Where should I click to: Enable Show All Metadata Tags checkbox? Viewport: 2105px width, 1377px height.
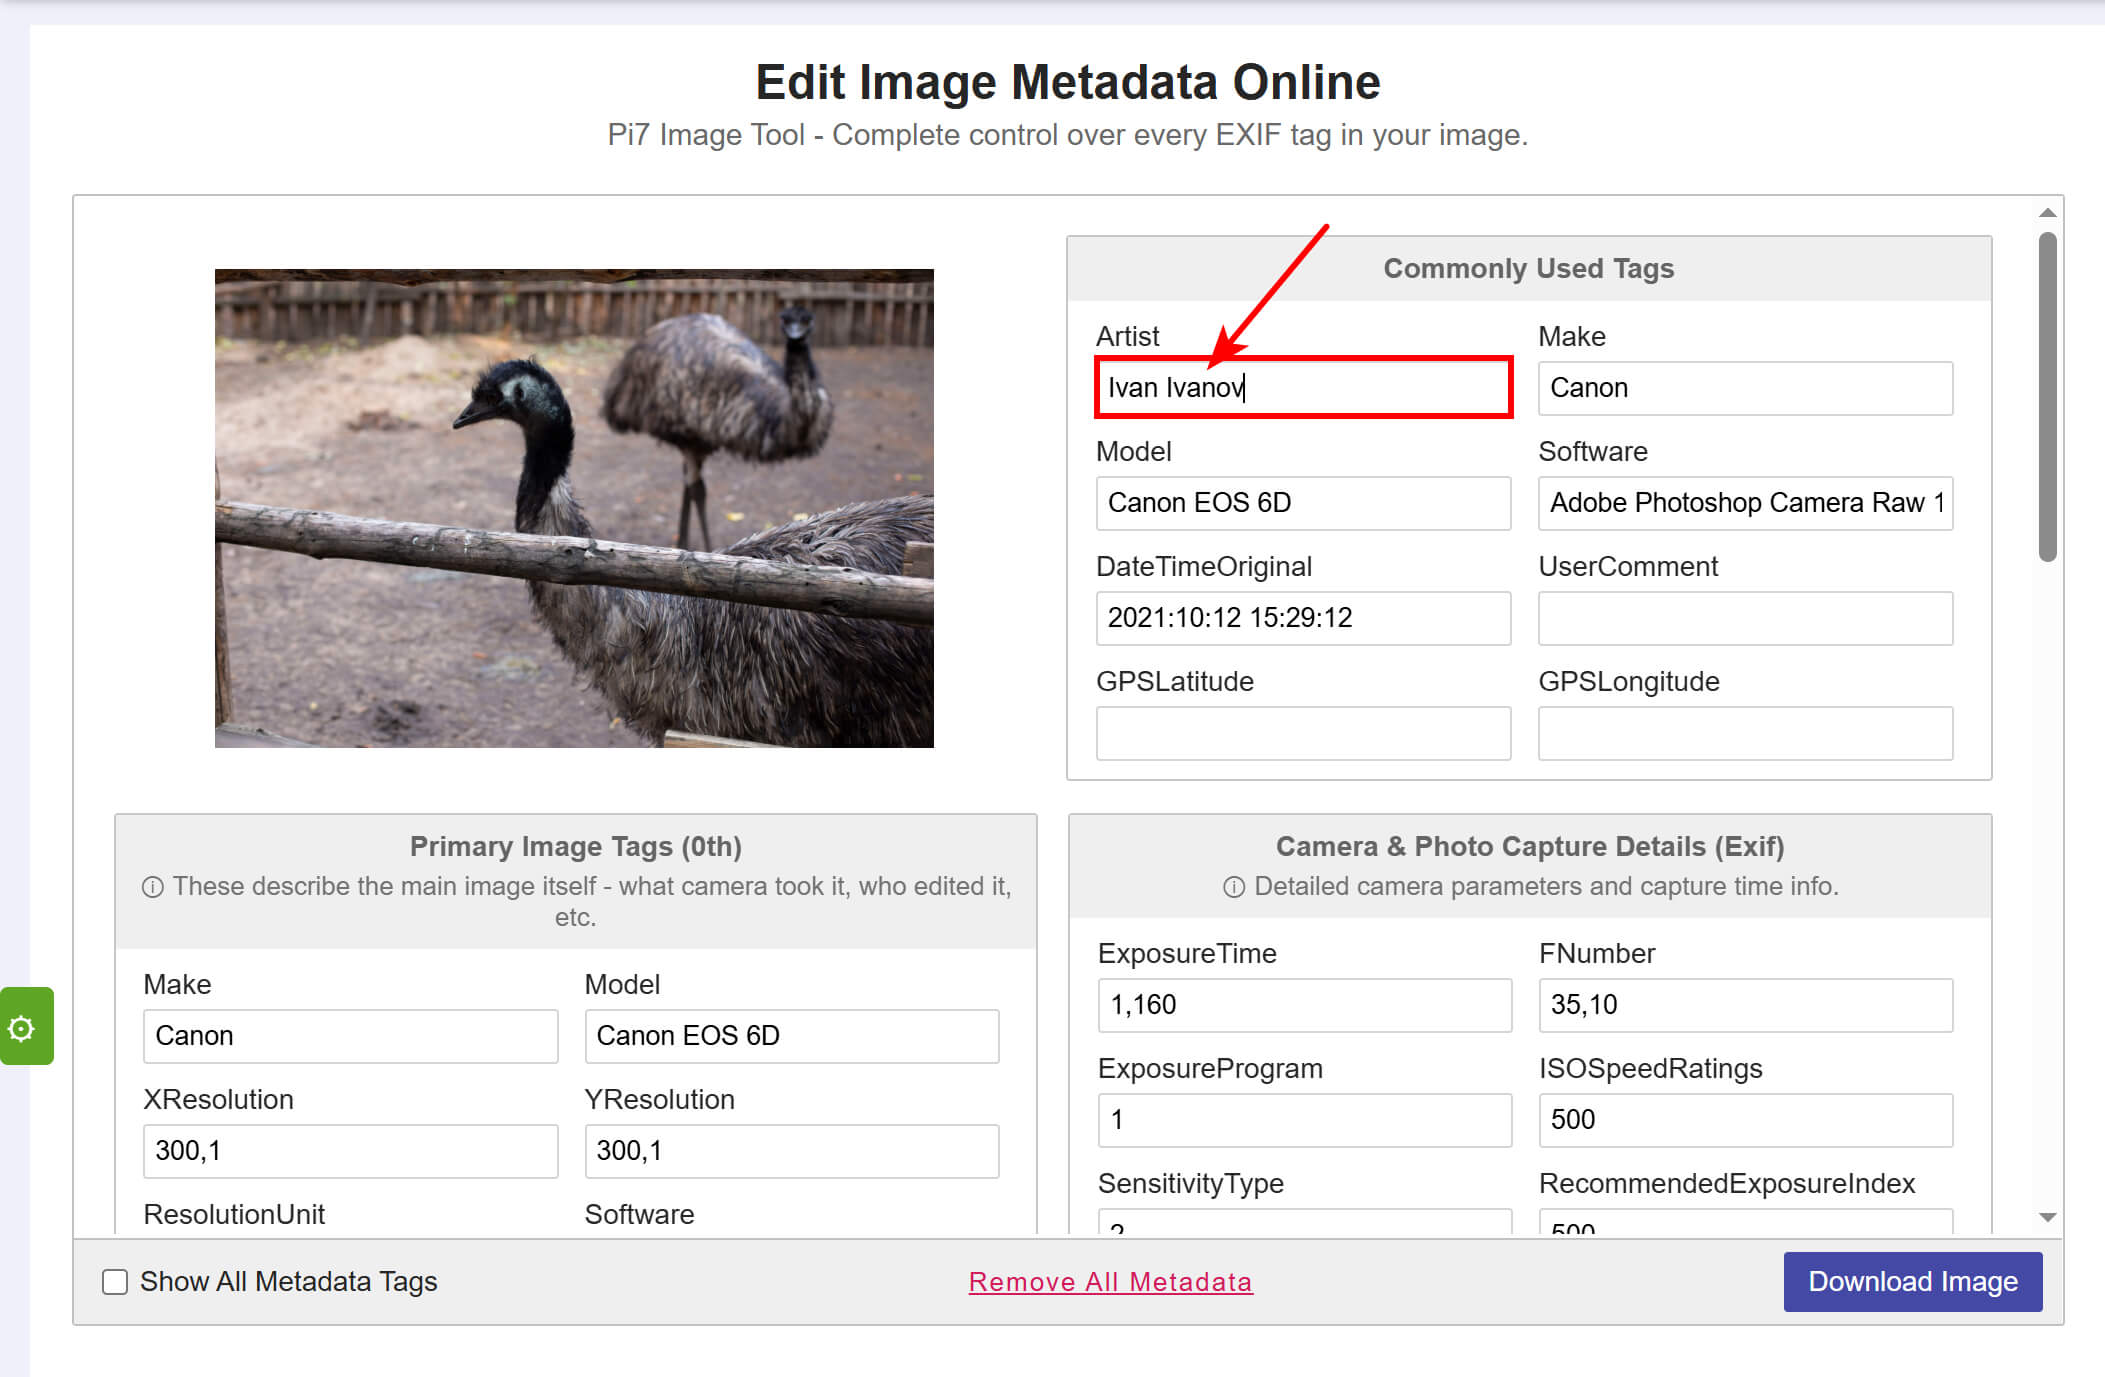115,1282
